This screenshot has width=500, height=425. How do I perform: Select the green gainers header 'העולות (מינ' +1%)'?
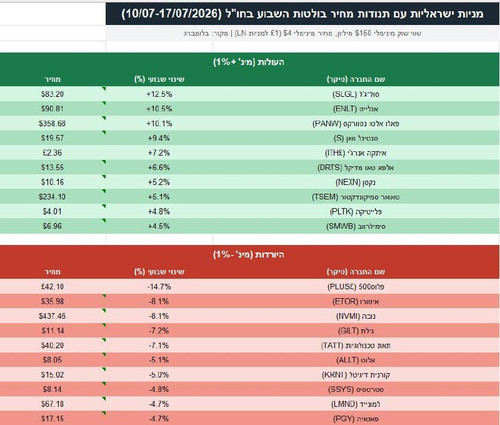pos(250,62)
